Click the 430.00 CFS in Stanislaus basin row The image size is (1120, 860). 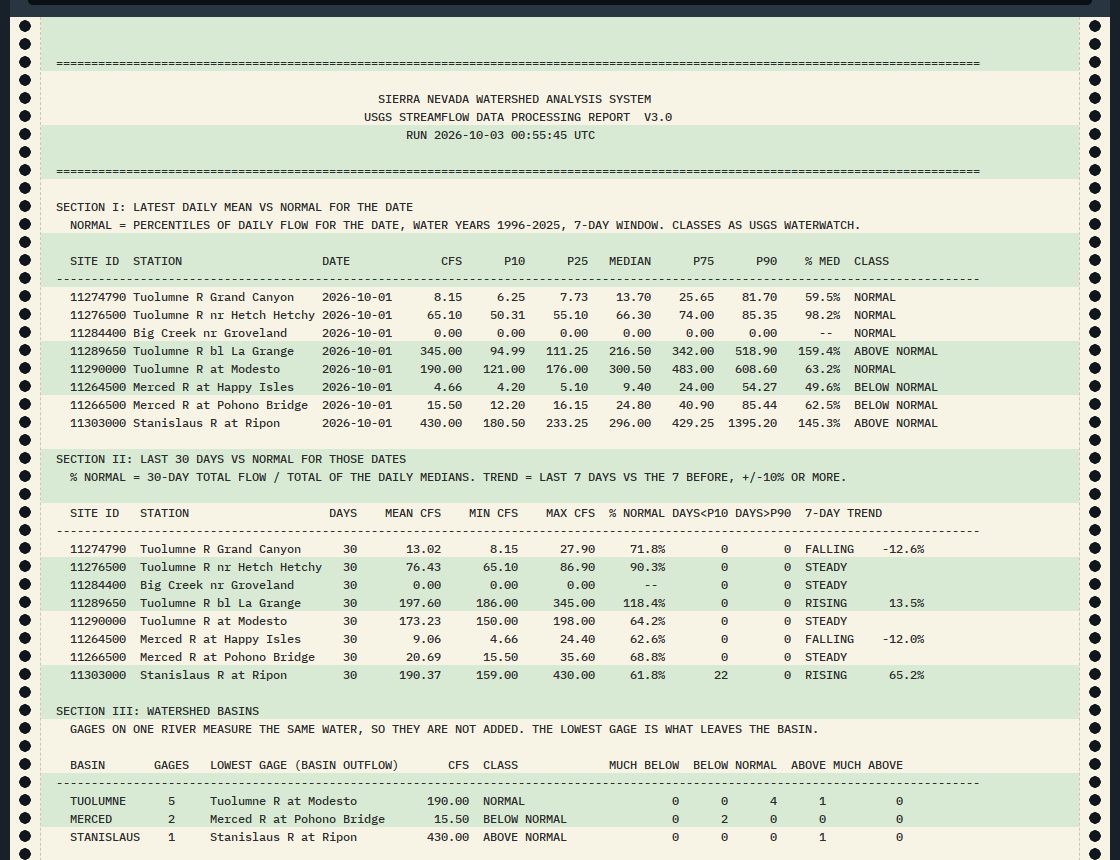click(448, 837)
